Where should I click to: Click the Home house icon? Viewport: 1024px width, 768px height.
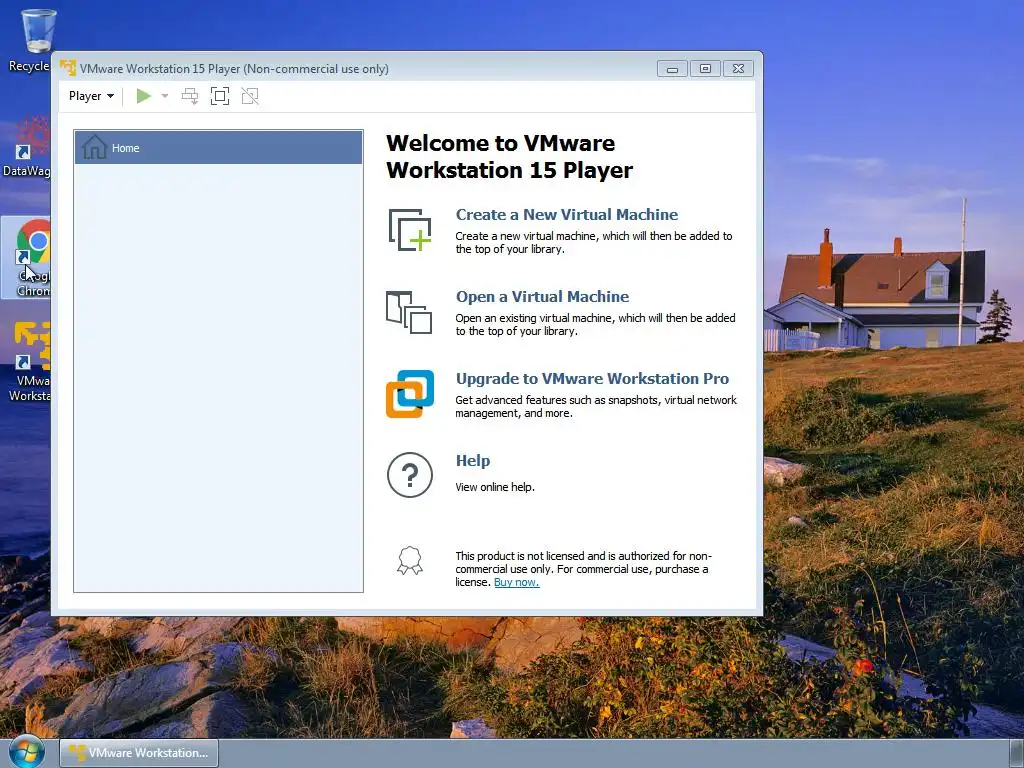click(x=95, y=147)
